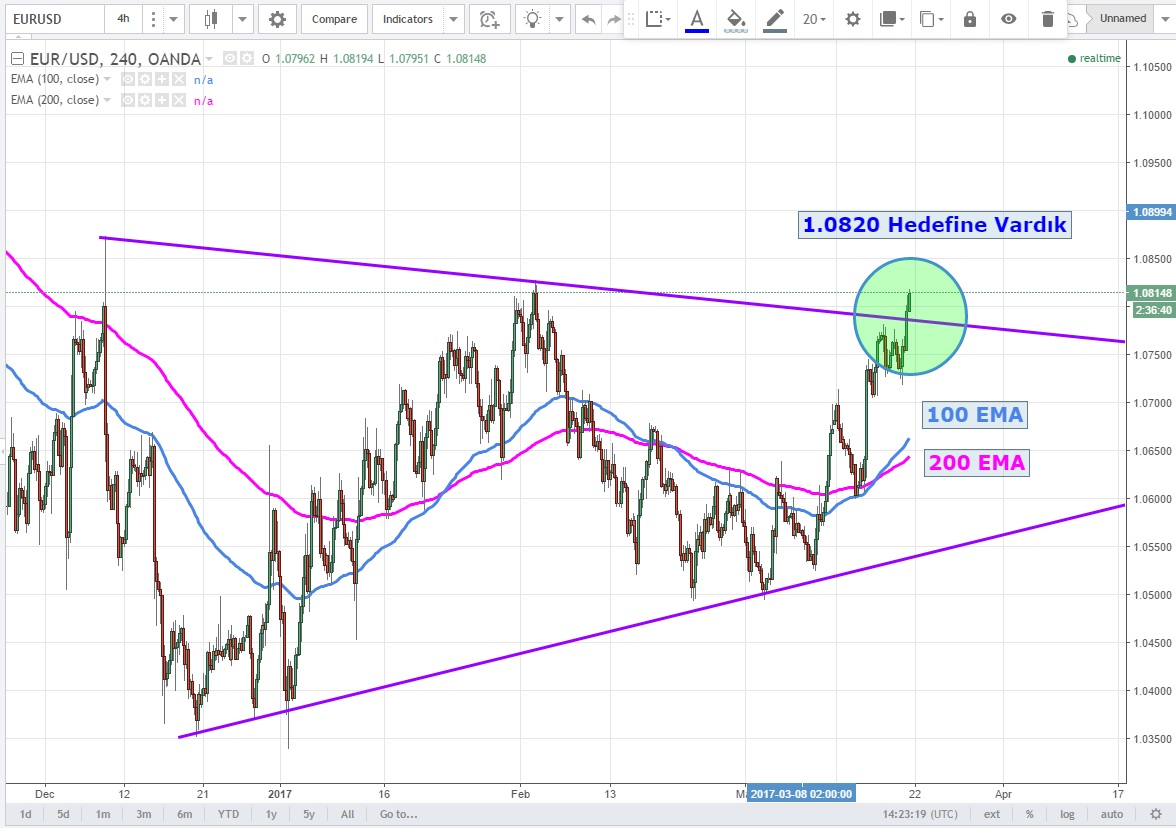
Task: Hide the selected drawing using eye icon
Action: [1009, 19]
